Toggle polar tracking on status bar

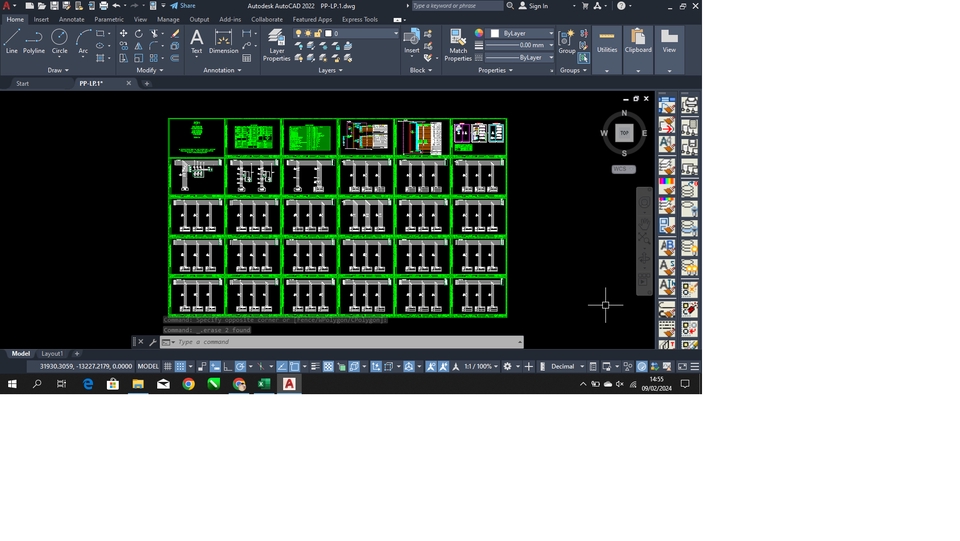coord(240,367)
